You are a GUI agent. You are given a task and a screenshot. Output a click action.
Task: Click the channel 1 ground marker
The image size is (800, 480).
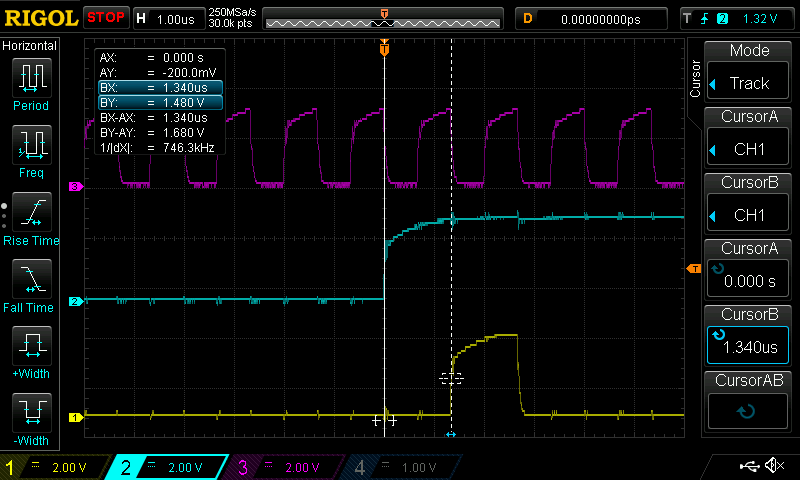[x=76, y=417]
